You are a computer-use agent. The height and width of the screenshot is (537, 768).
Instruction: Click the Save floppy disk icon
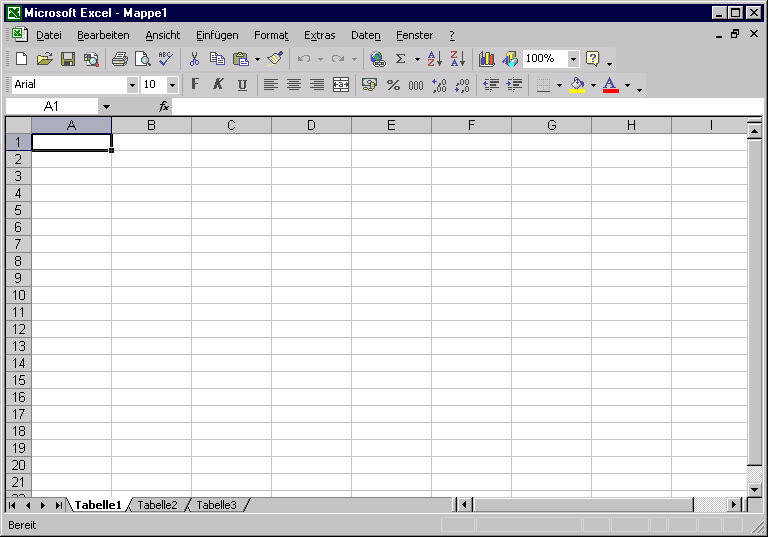point(68,59)
